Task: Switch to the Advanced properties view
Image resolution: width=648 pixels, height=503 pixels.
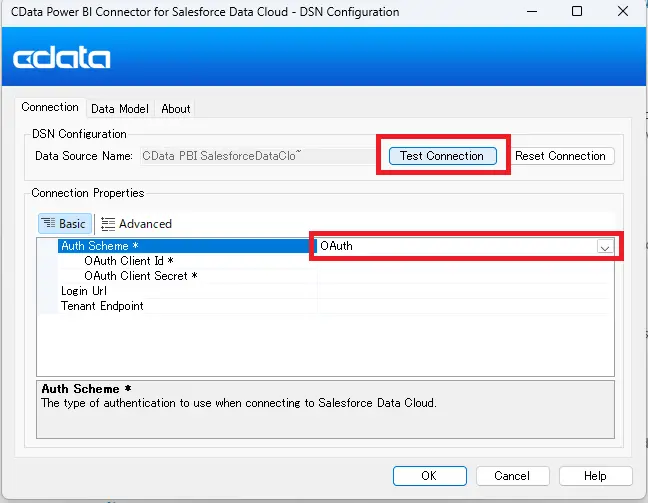Action: (x=136, y=224)
